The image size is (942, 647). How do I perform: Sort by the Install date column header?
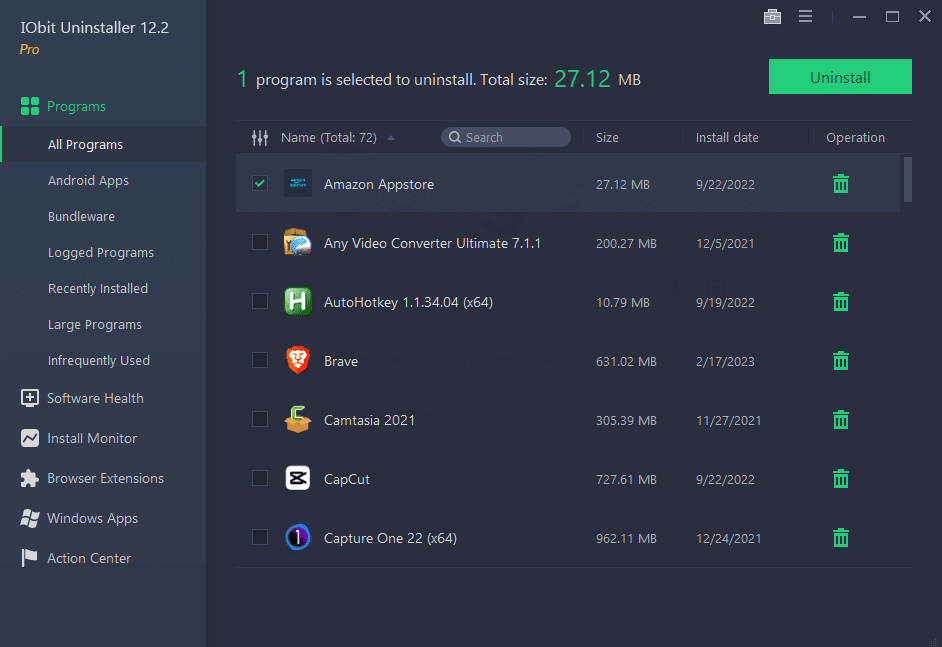[727, 138]
